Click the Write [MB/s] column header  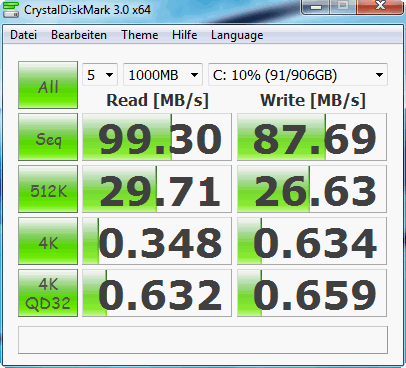(x=313, y=100)
